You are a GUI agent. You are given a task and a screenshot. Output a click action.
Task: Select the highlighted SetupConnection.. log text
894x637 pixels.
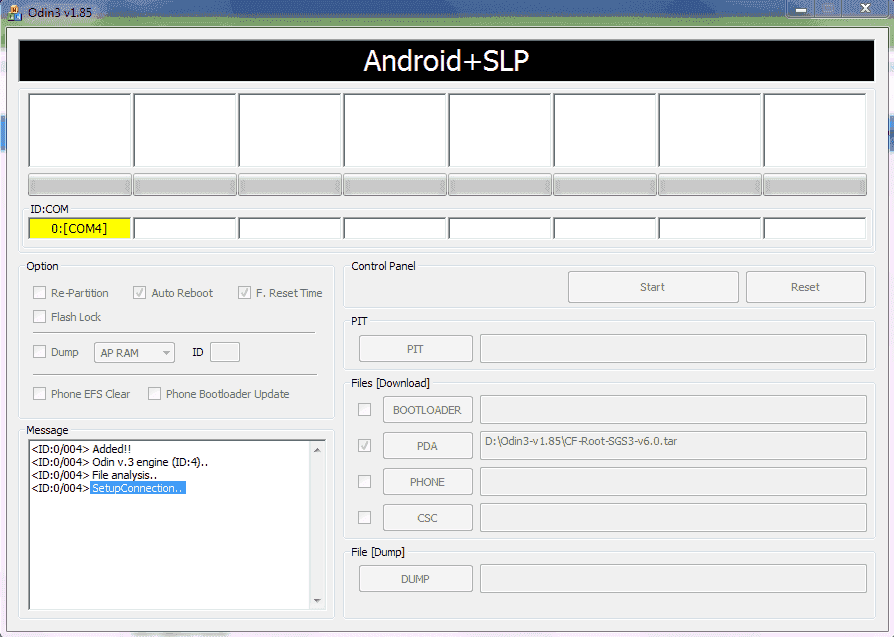click(x=137, y=488)
